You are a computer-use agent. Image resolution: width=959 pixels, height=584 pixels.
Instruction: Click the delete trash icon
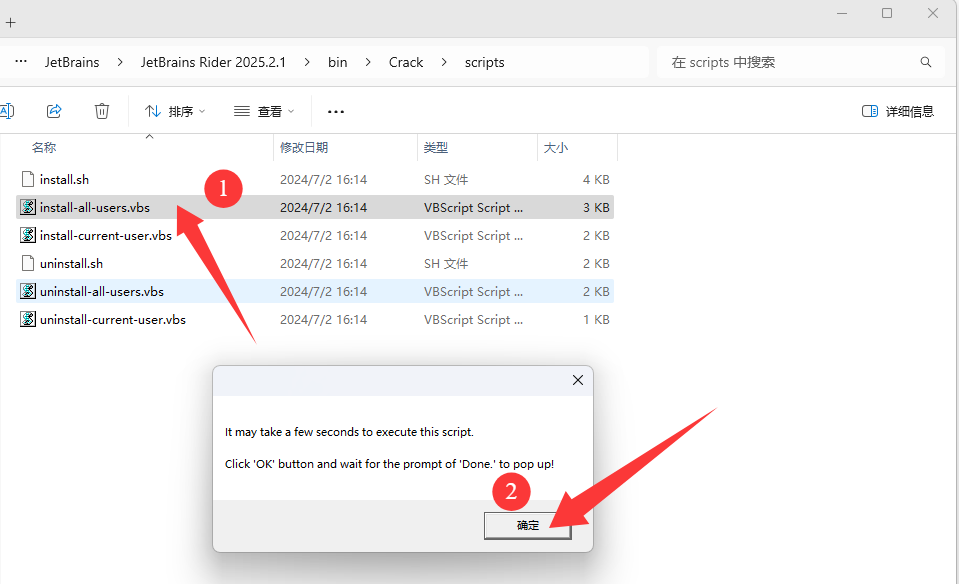tap(102, 111)
